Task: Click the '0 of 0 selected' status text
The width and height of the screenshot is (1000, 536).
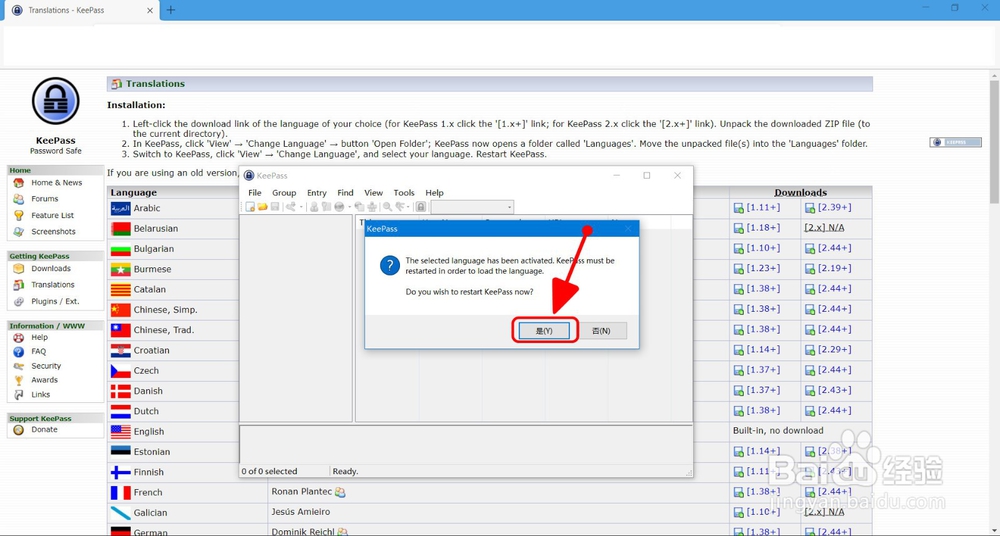Action: pos(269,471)
